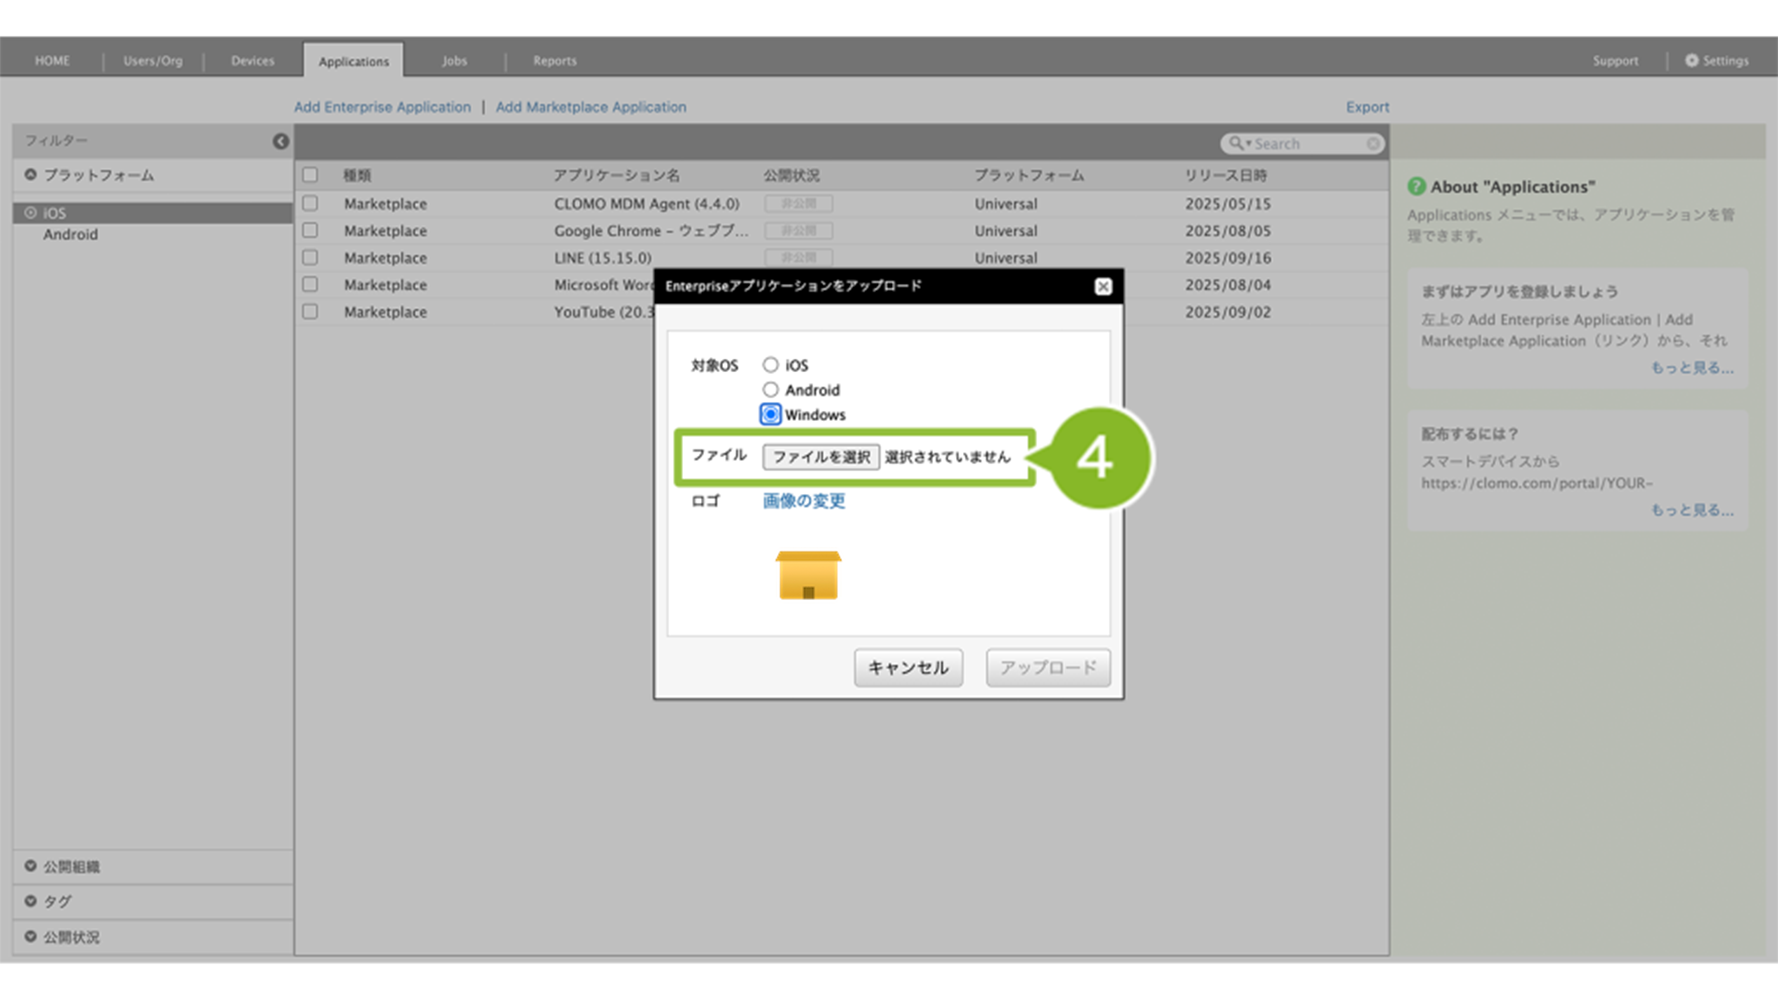The width and height of the screenshot is (1778, 1000).
Task: Switch to the Reports tab
Action: (554, 60)
